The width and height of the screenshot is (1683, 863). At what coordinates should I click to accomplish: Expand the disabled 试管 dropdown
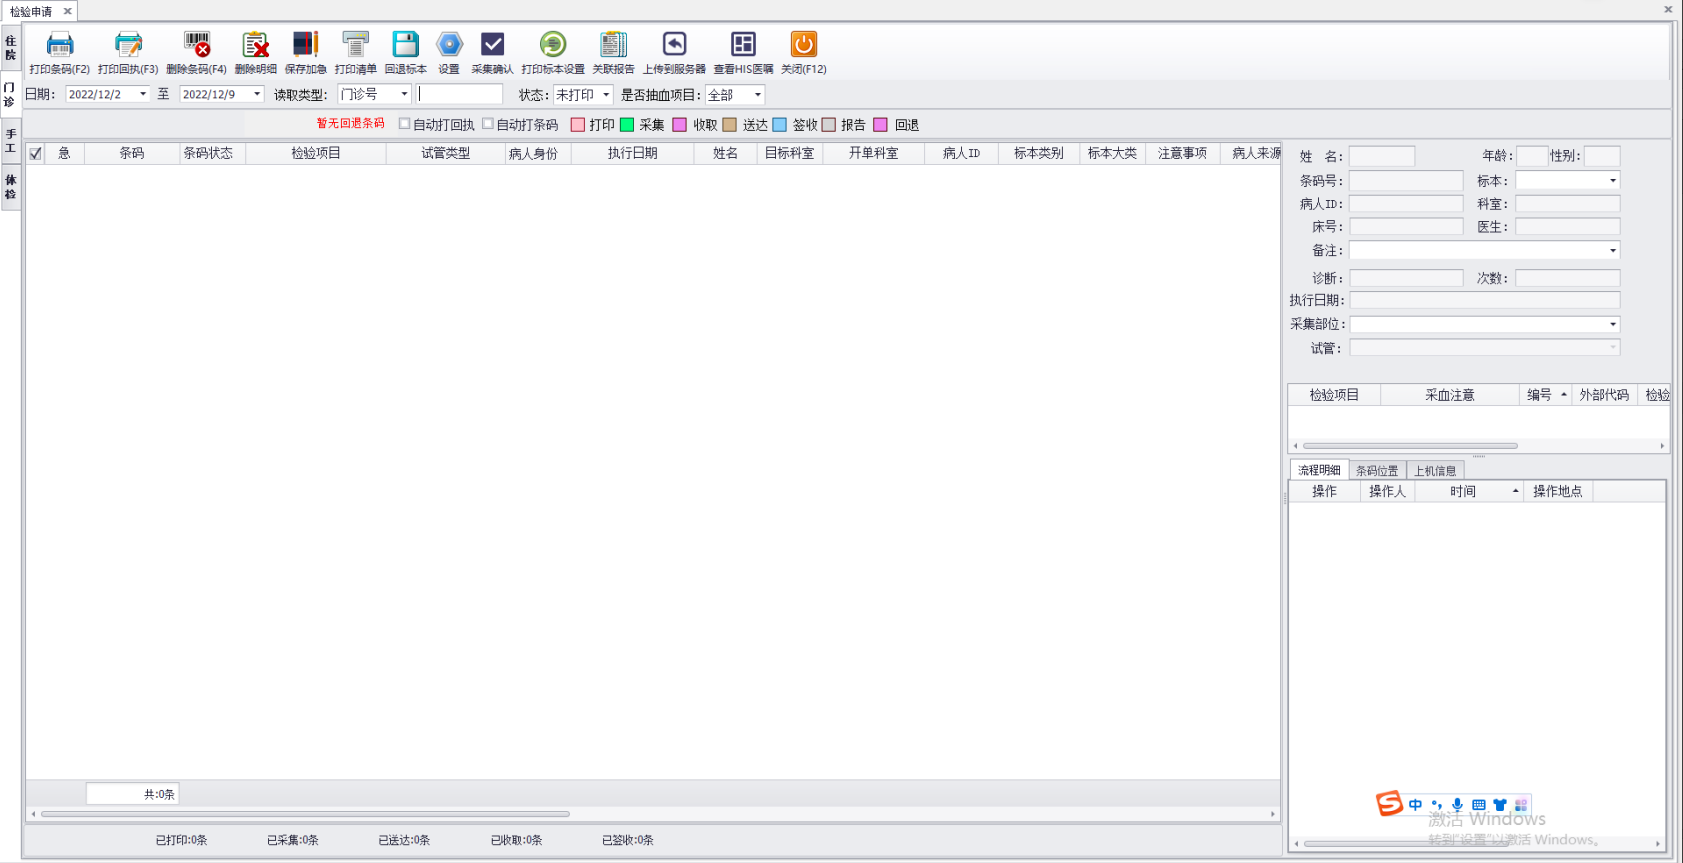[1612, 347]
